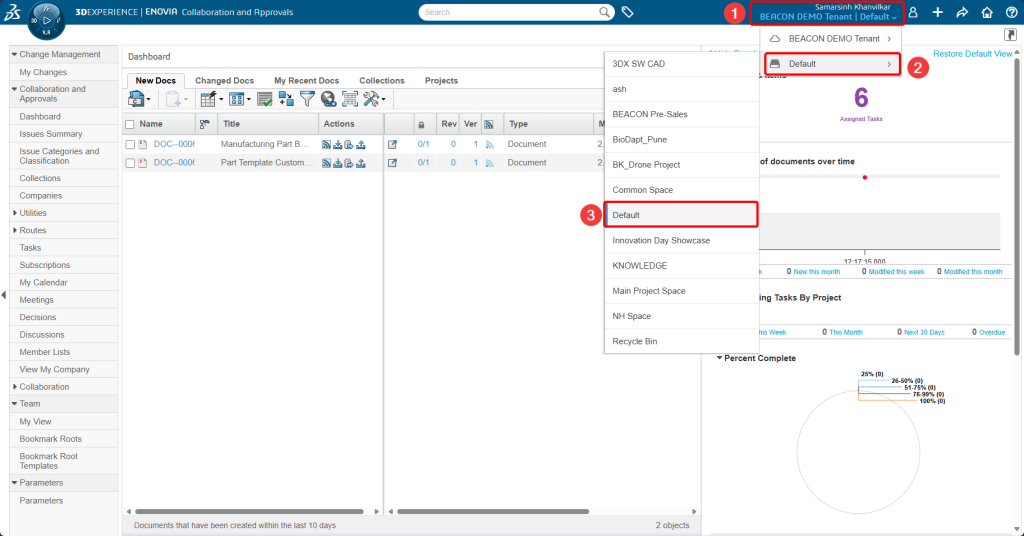Open the help question mark icon
Viewport: 1024px width, 536px height.
click(x=1011, y=12)
